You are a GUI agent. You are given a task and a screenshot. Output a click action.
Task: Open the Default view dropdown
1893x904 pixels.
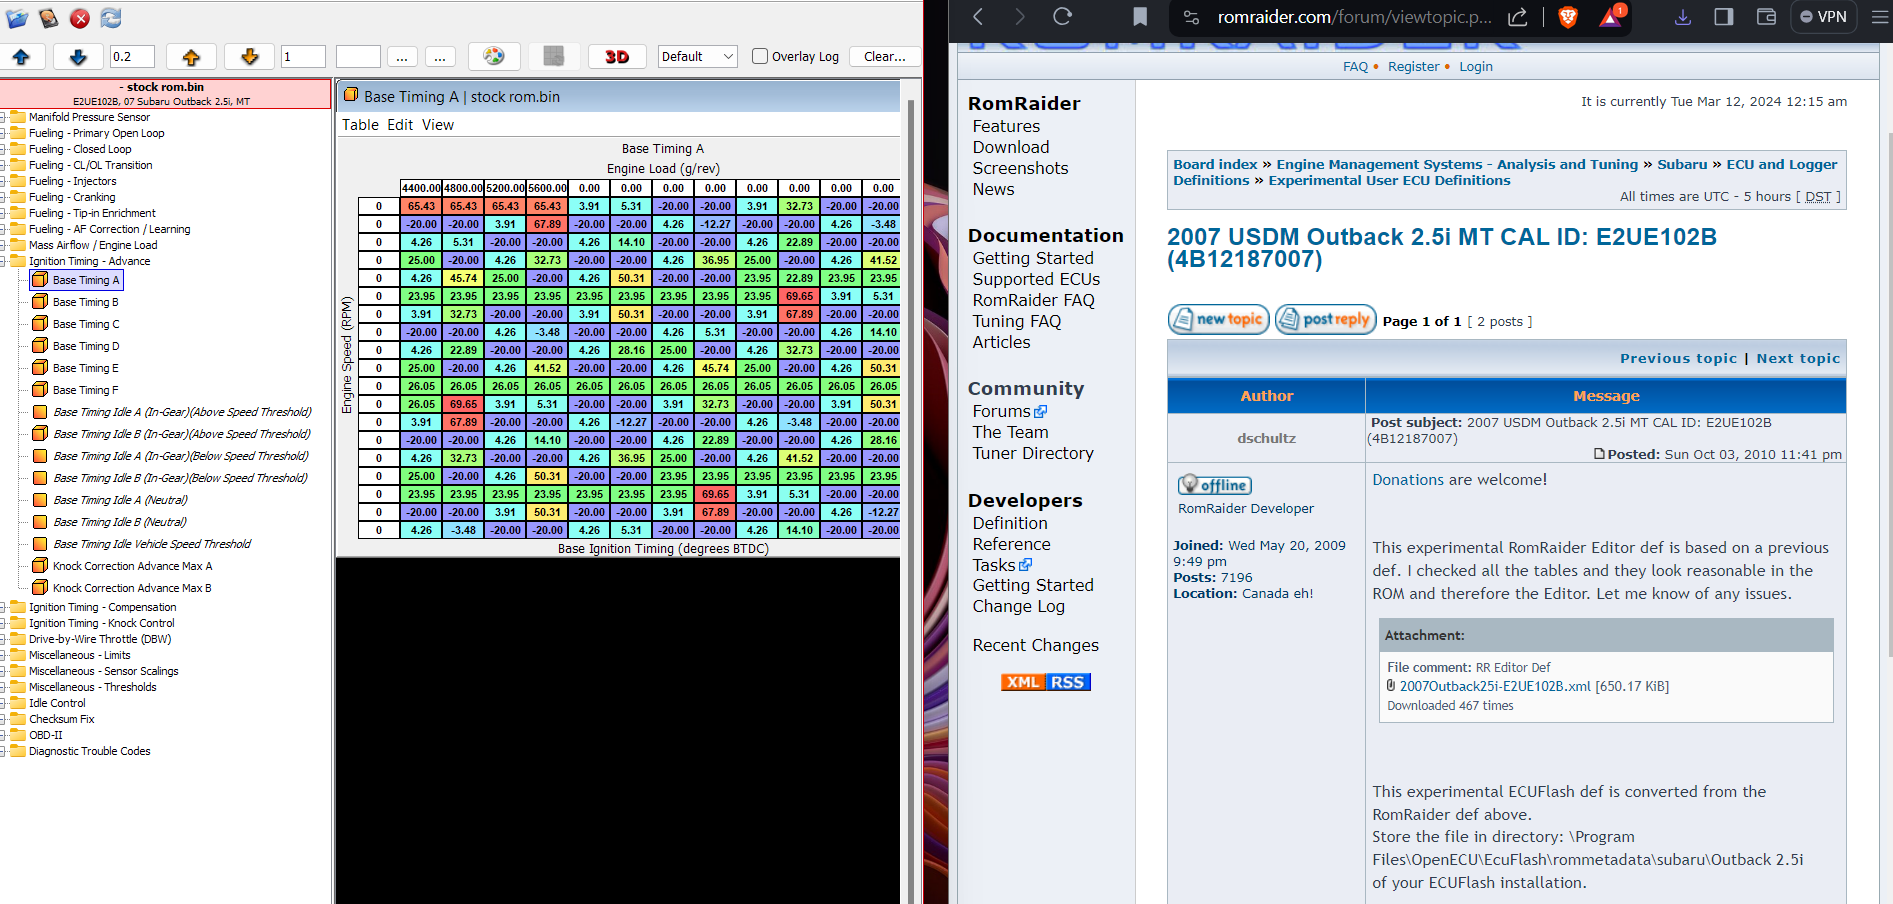pyautogui.click(x=697, y=57)
